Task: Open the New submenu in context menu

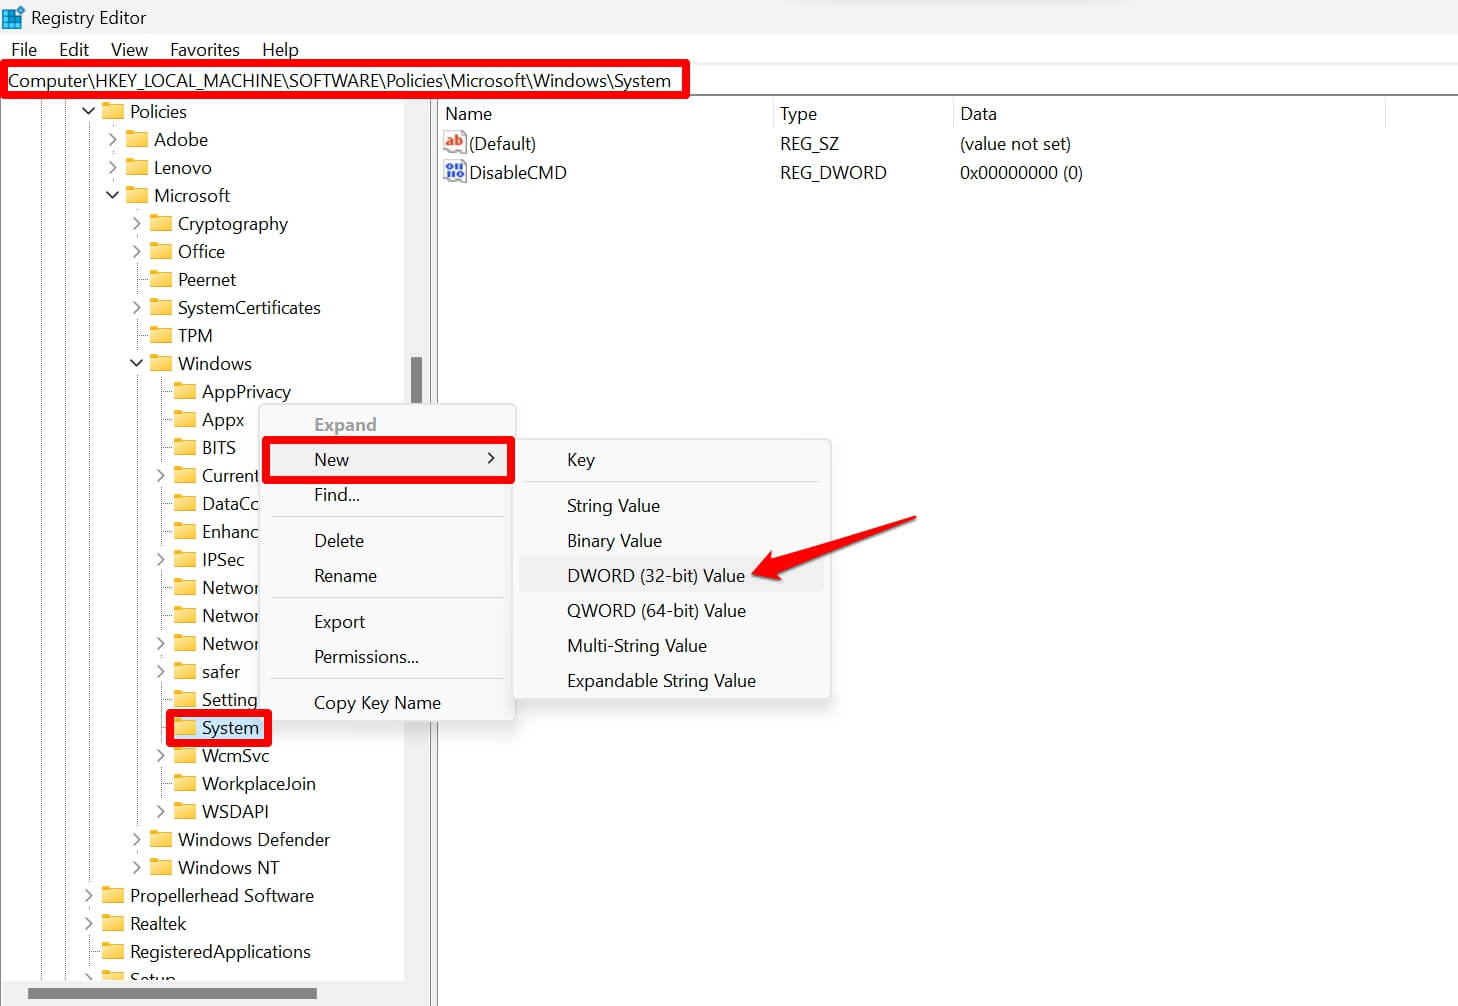Action: click(388, 459)
